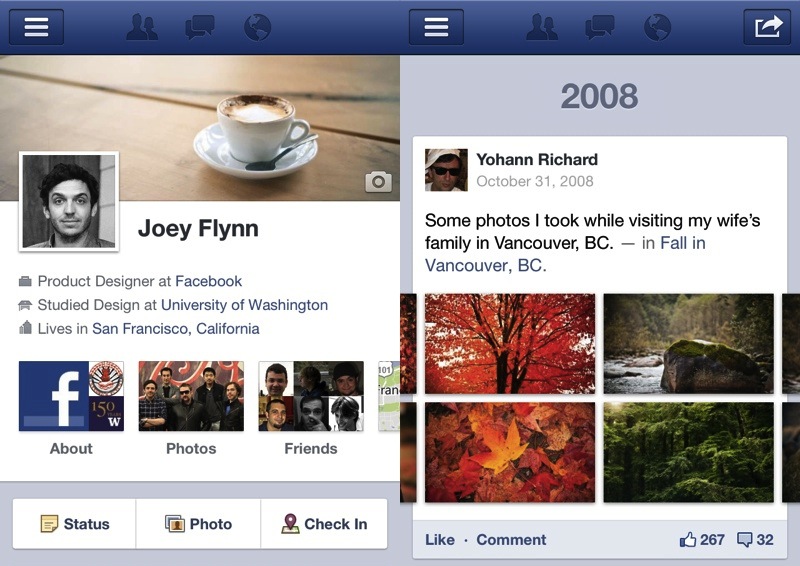800x566 pixels.
Task: Open University of Washington link
Action: [x=244, y=305]
